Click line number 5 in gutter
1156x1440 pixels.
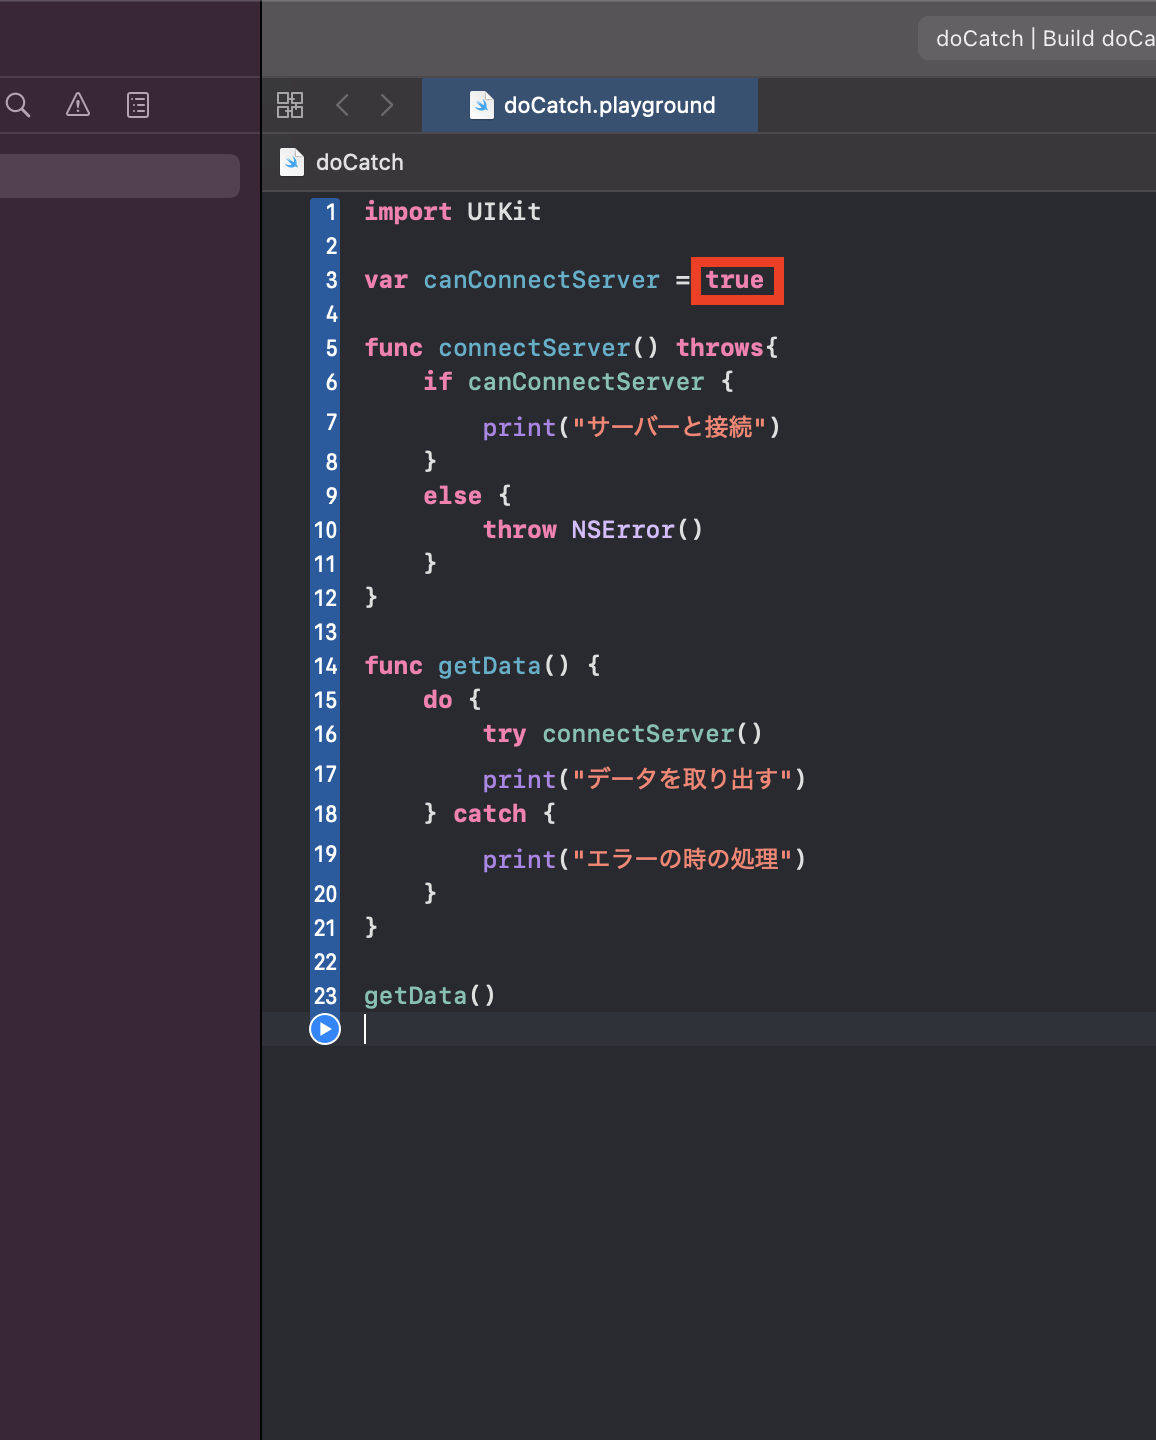pyautogui.click(x=331, y=348)
